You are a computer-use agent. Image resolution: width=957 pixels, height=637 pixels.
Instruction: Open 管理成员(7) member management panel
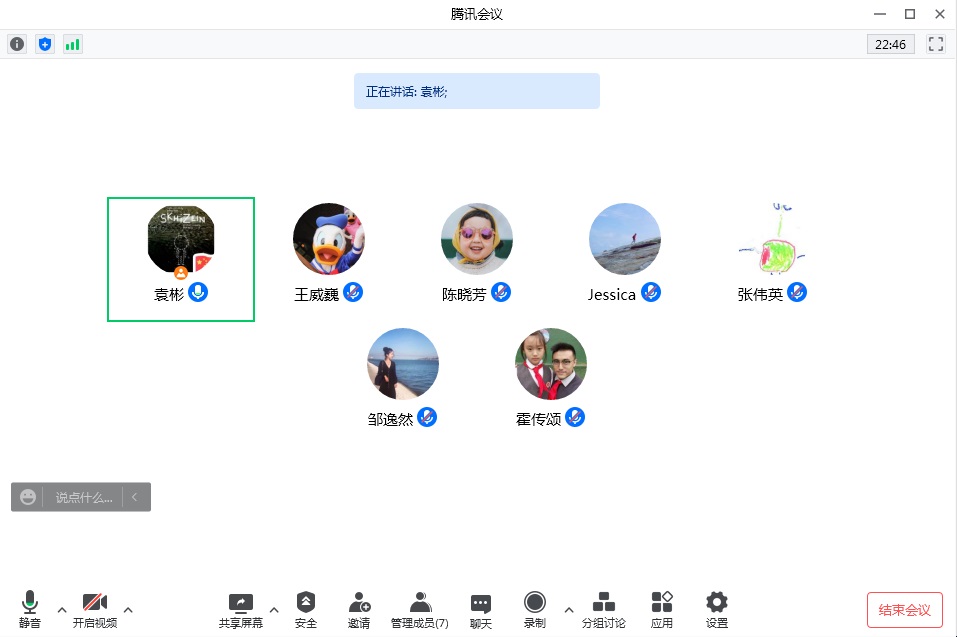click(x=420, y=609)
